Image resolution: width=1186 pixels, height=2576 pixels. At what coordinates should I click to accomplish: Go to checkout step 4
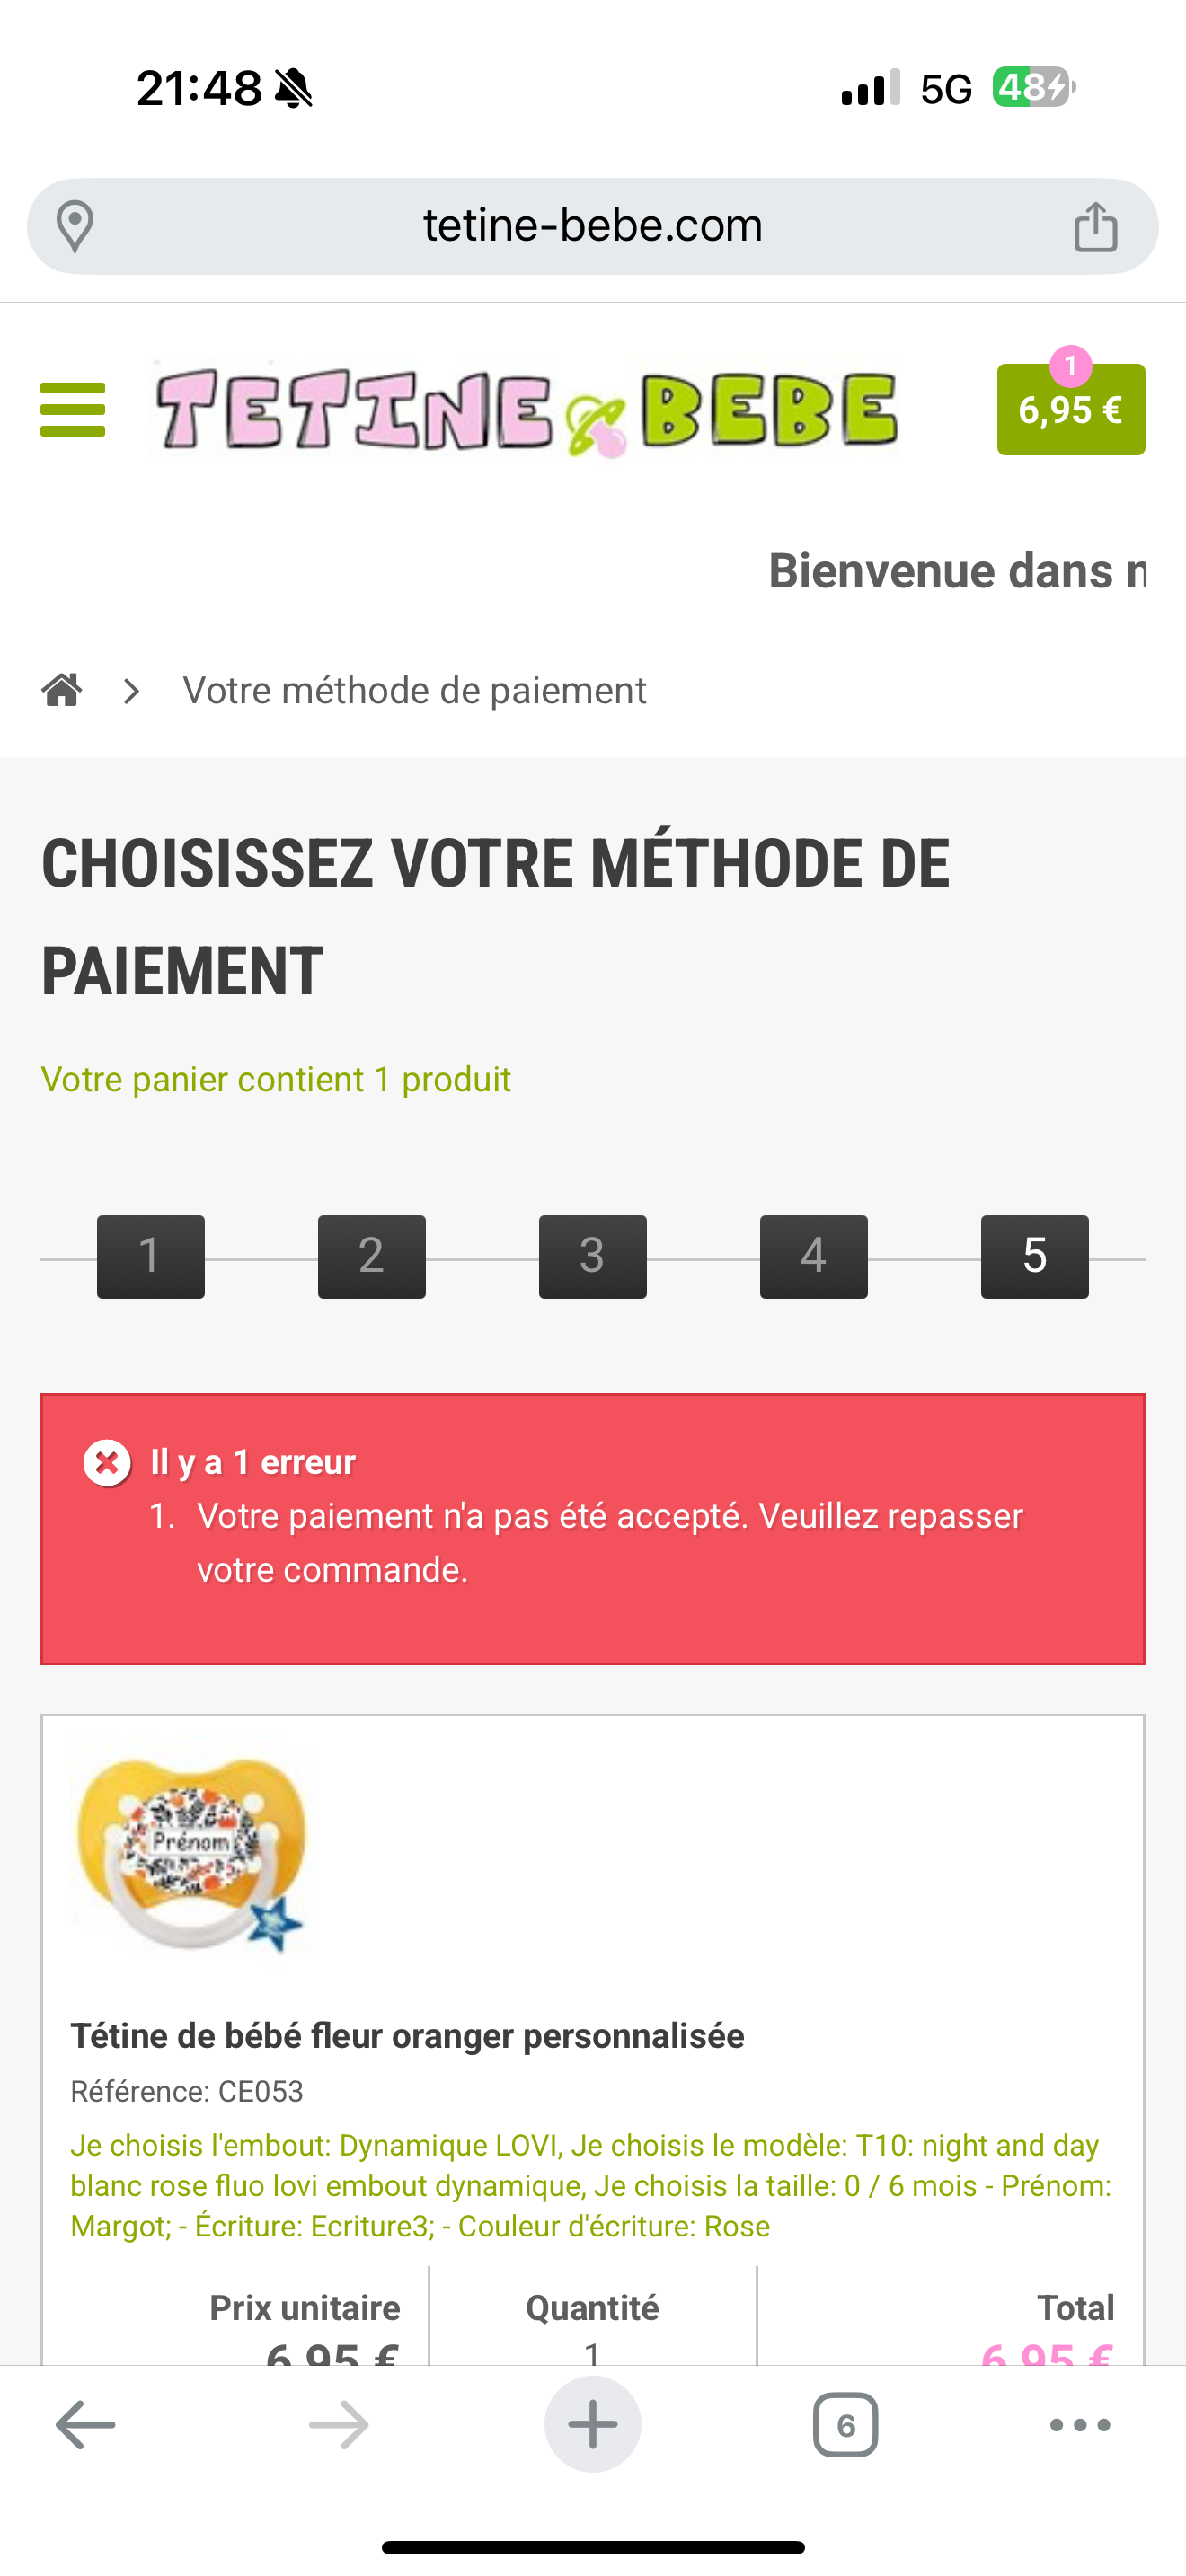[814, 1256]
